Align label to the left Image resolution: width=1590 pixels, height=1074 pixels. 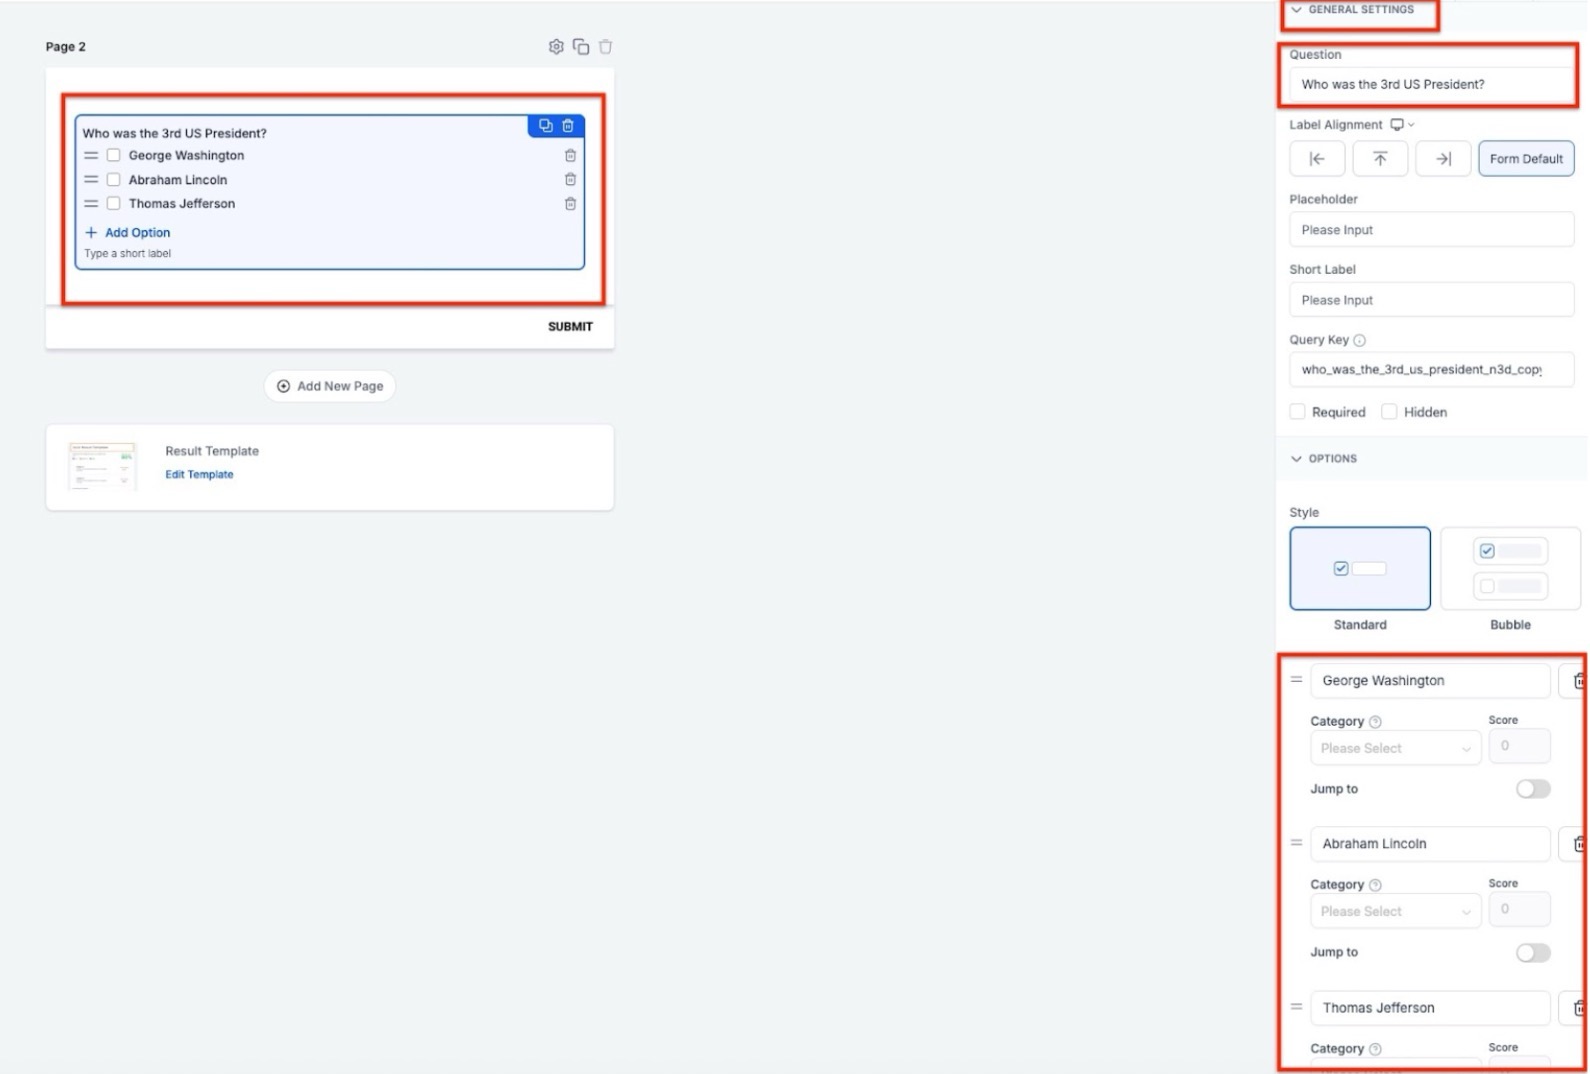pos(1317,159)
